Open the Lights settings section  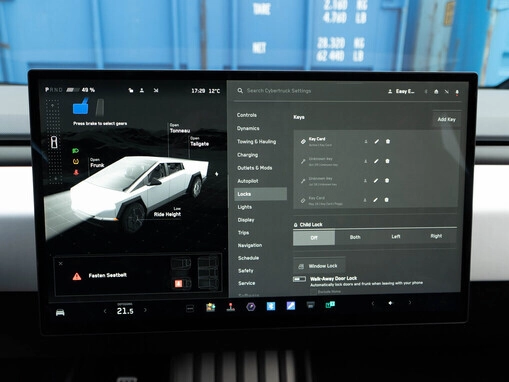(244, 207)
